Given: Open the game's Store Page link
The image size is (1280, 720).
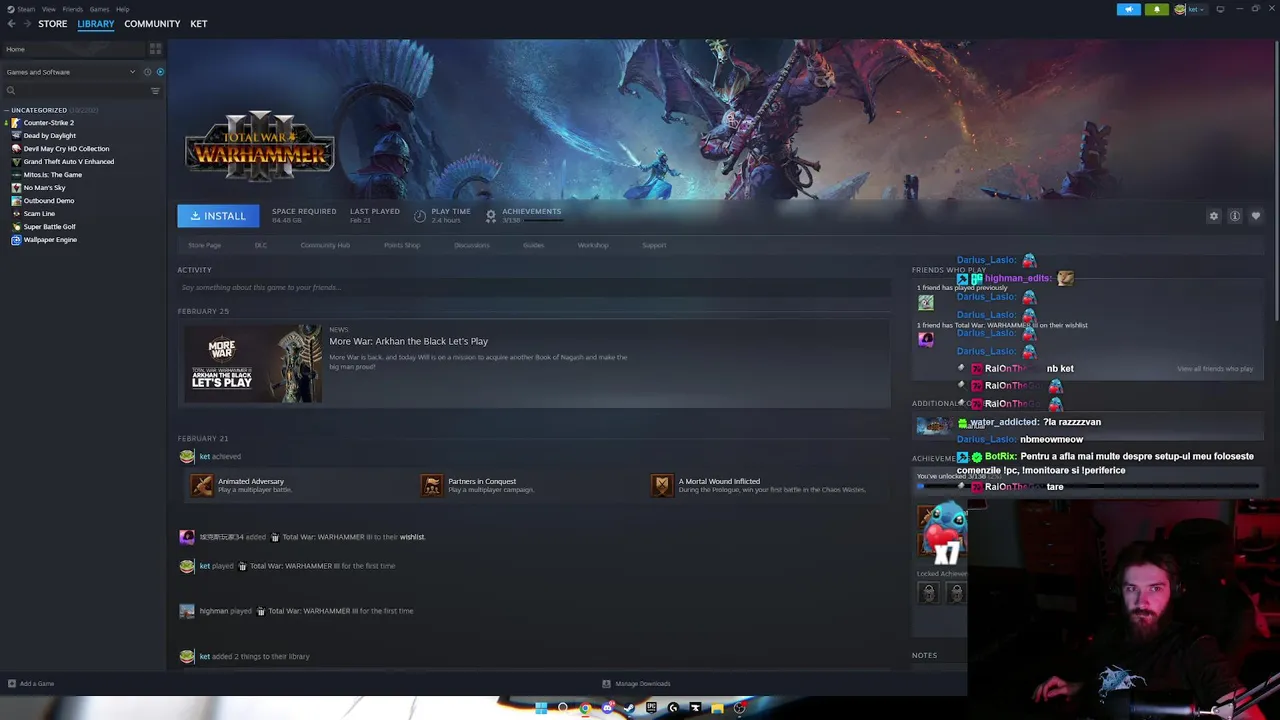Looking at the screenshot, I should tap(204, 245).
